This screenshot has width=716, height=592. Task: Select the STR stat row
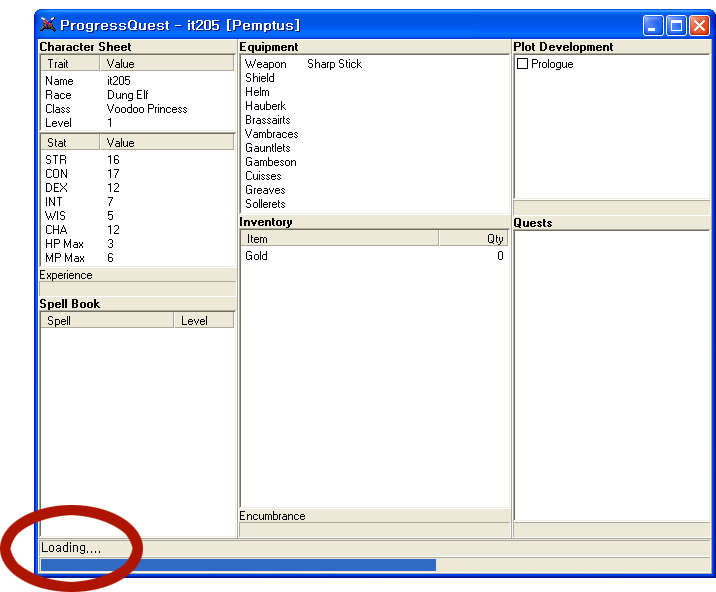pos(137,160)
